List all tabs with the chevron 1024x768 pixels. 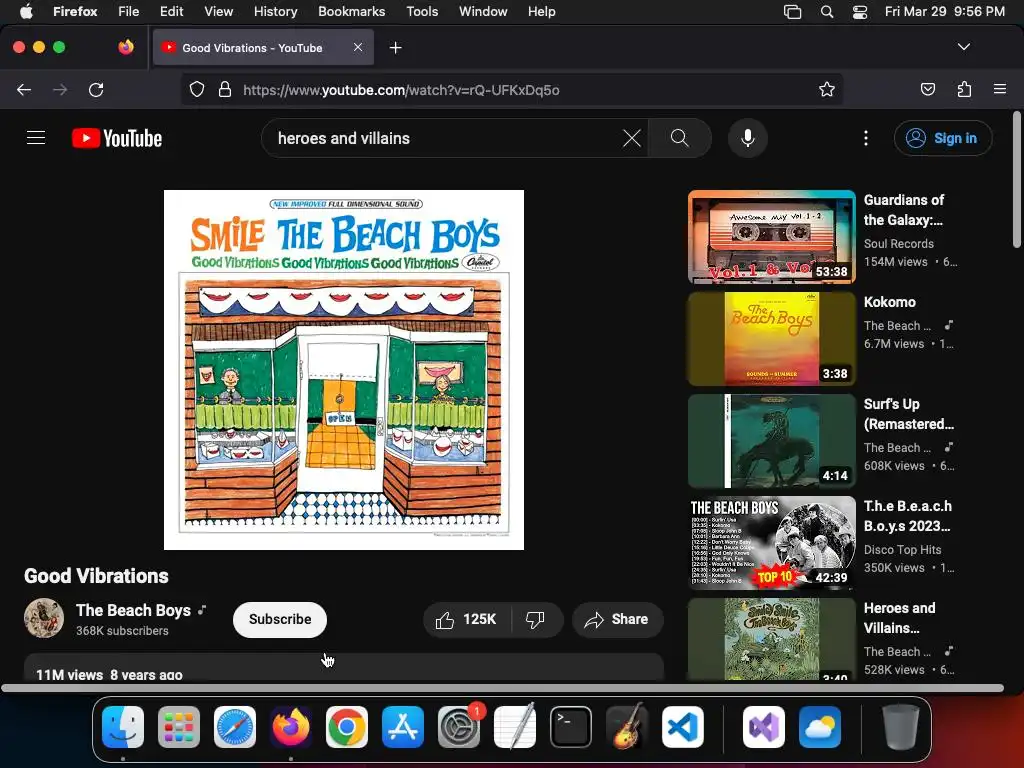[x=963, y=47]
